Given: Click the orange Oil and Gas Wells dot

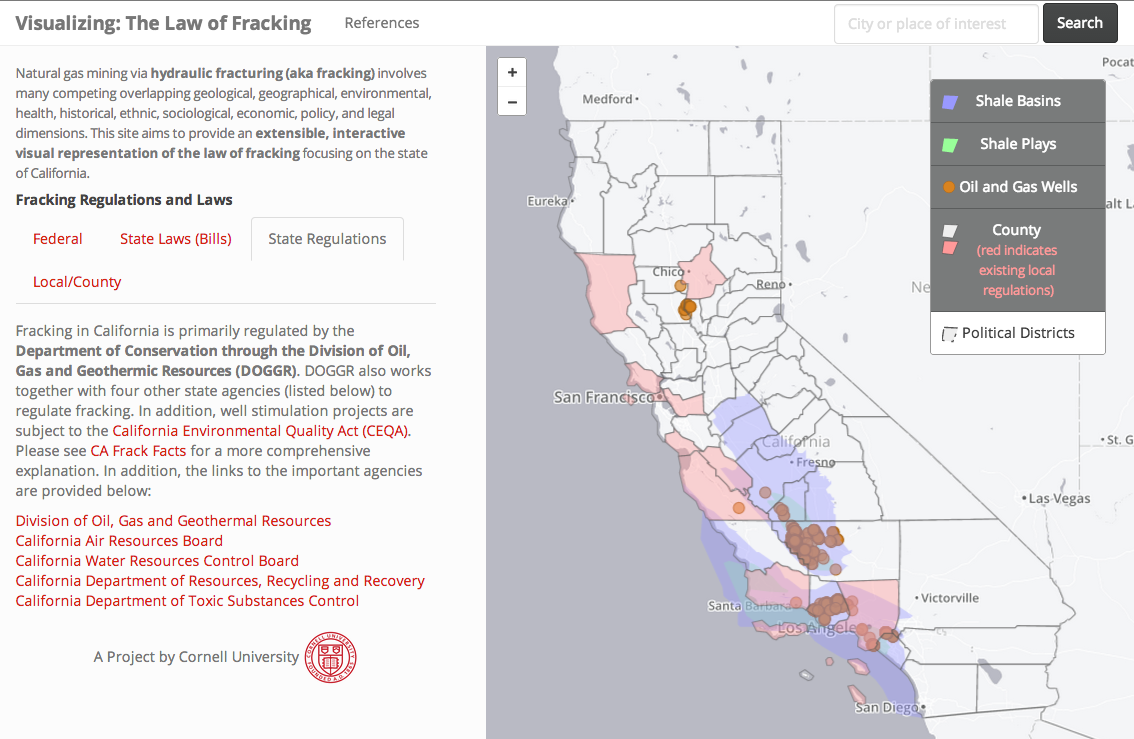Looking at the screenshot, I should tap(949, 187).
